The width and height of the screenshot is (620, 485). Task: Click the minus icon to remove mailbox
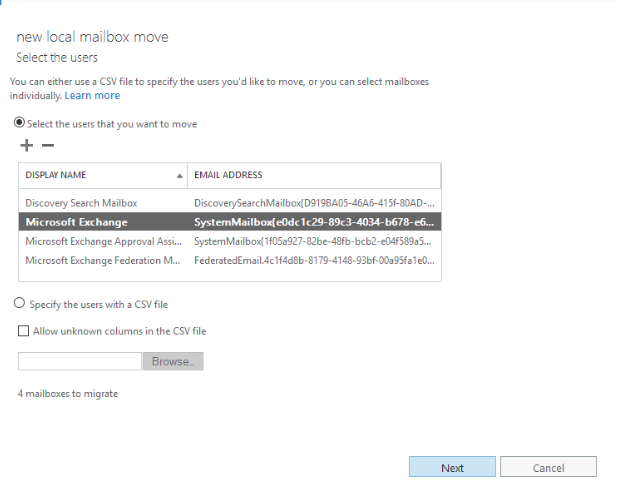[48, 145]
